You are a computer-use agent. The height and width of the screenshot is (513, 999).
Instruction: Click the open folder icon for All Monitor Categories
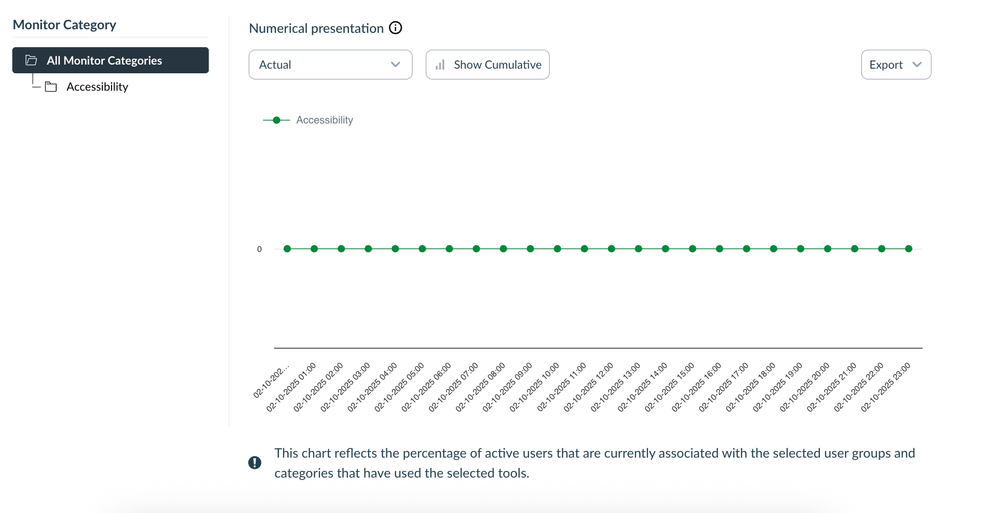[x=31, y=61]
